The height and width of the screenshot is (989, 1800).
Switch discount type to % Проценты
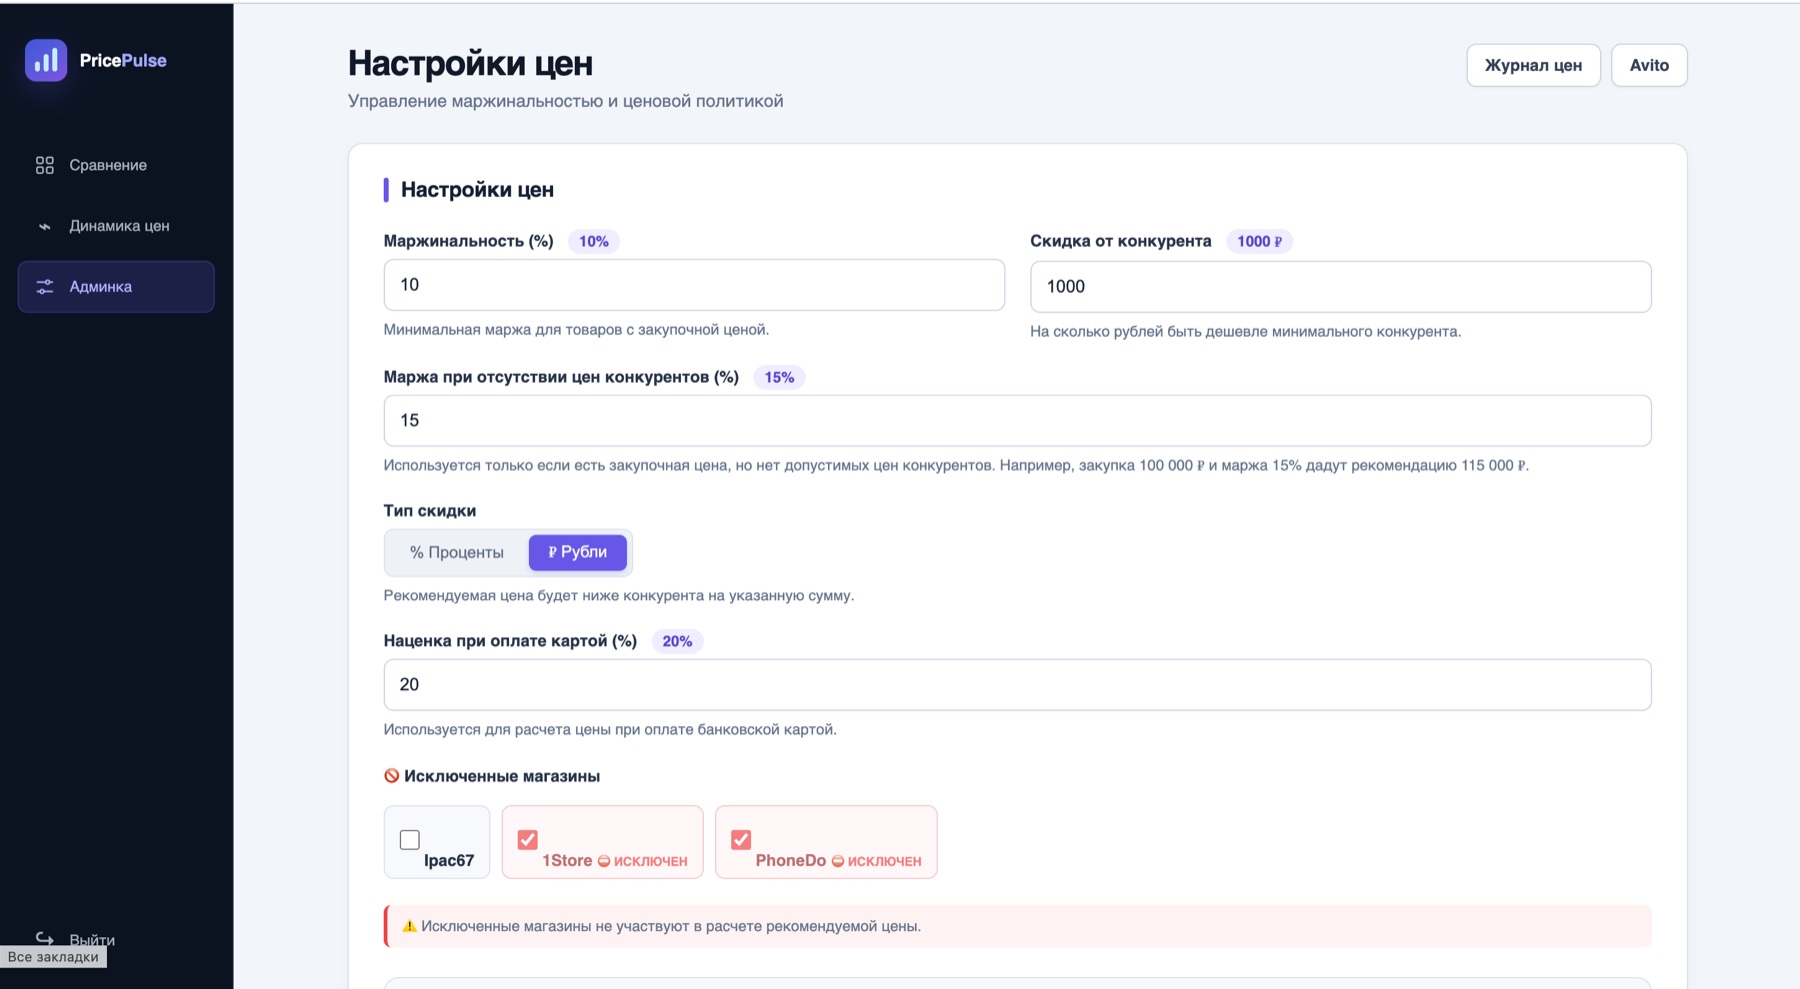[x=457, y=552]
